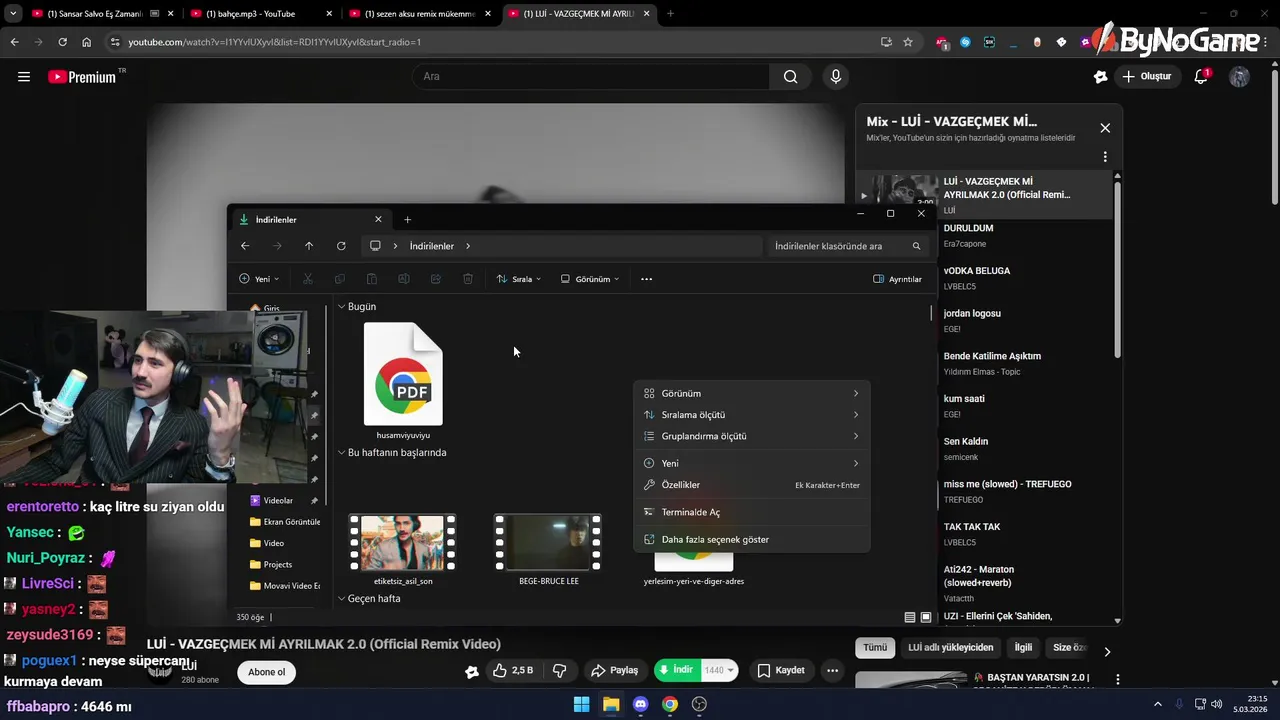
Task: Click the Delete trash icon in Explorer toolbar
Action: [468, 279]
